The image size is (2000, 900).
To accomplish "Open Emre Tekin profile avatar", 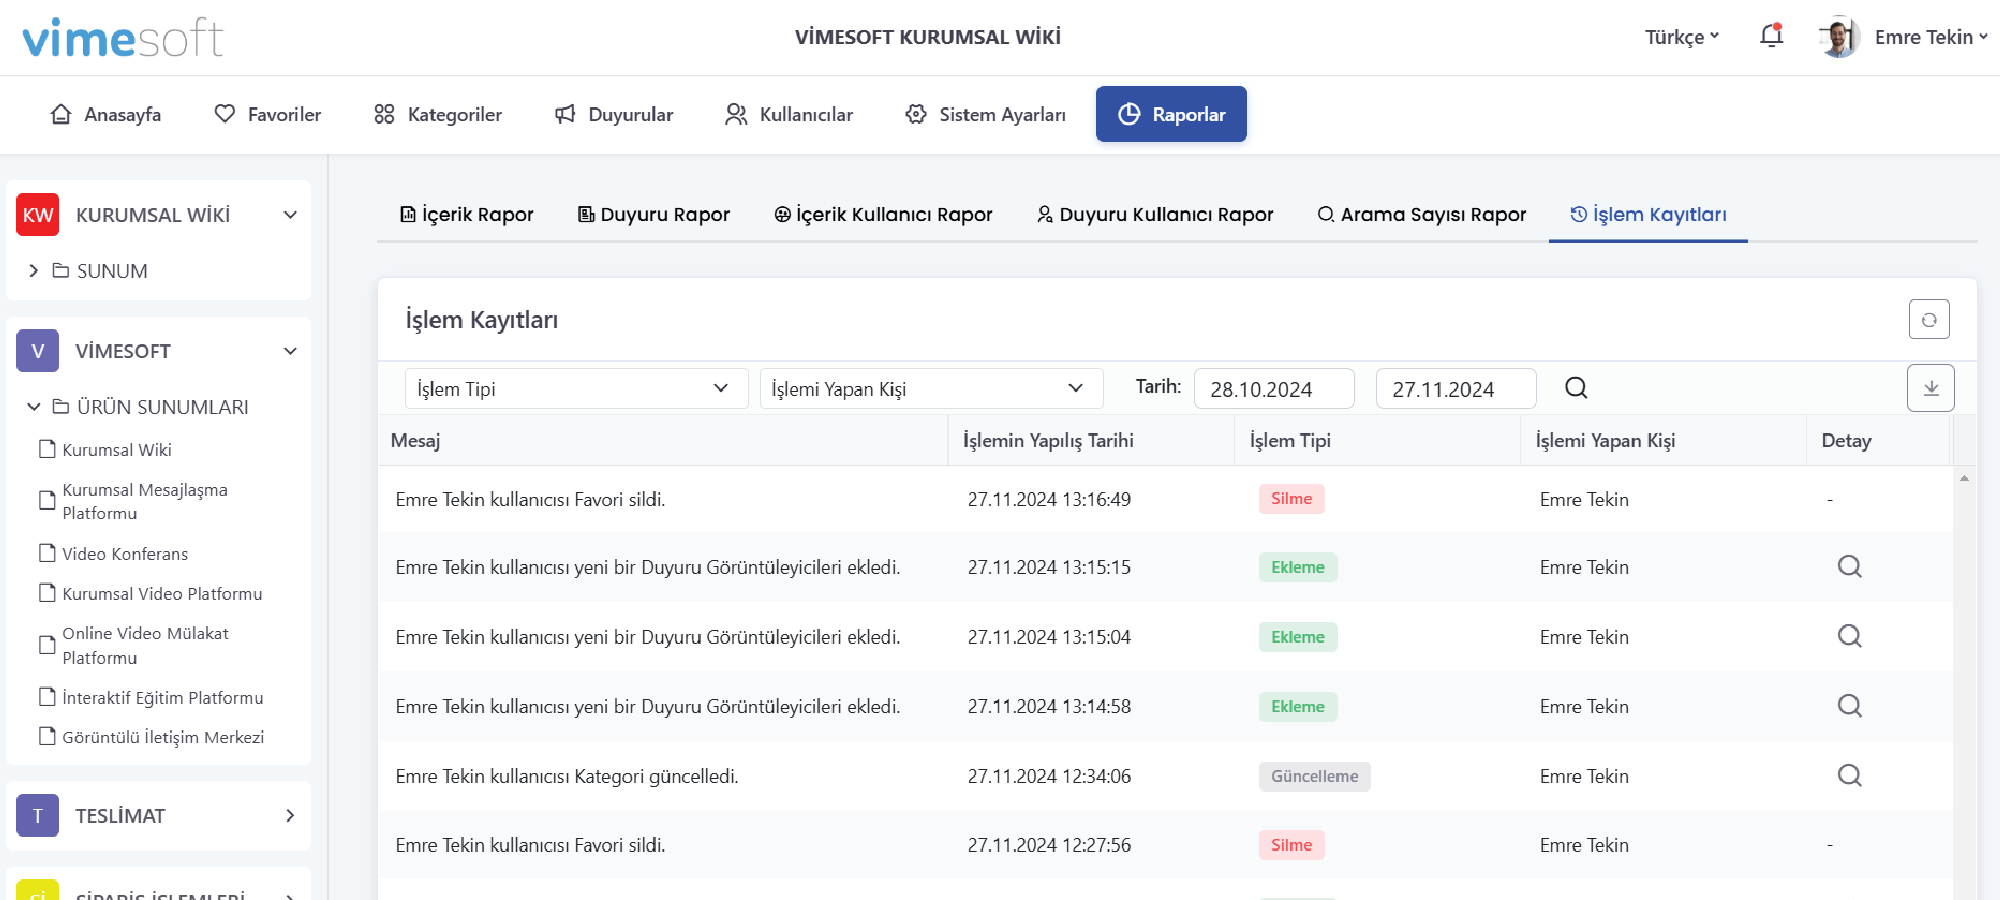I will click(x=1838, y=37).
